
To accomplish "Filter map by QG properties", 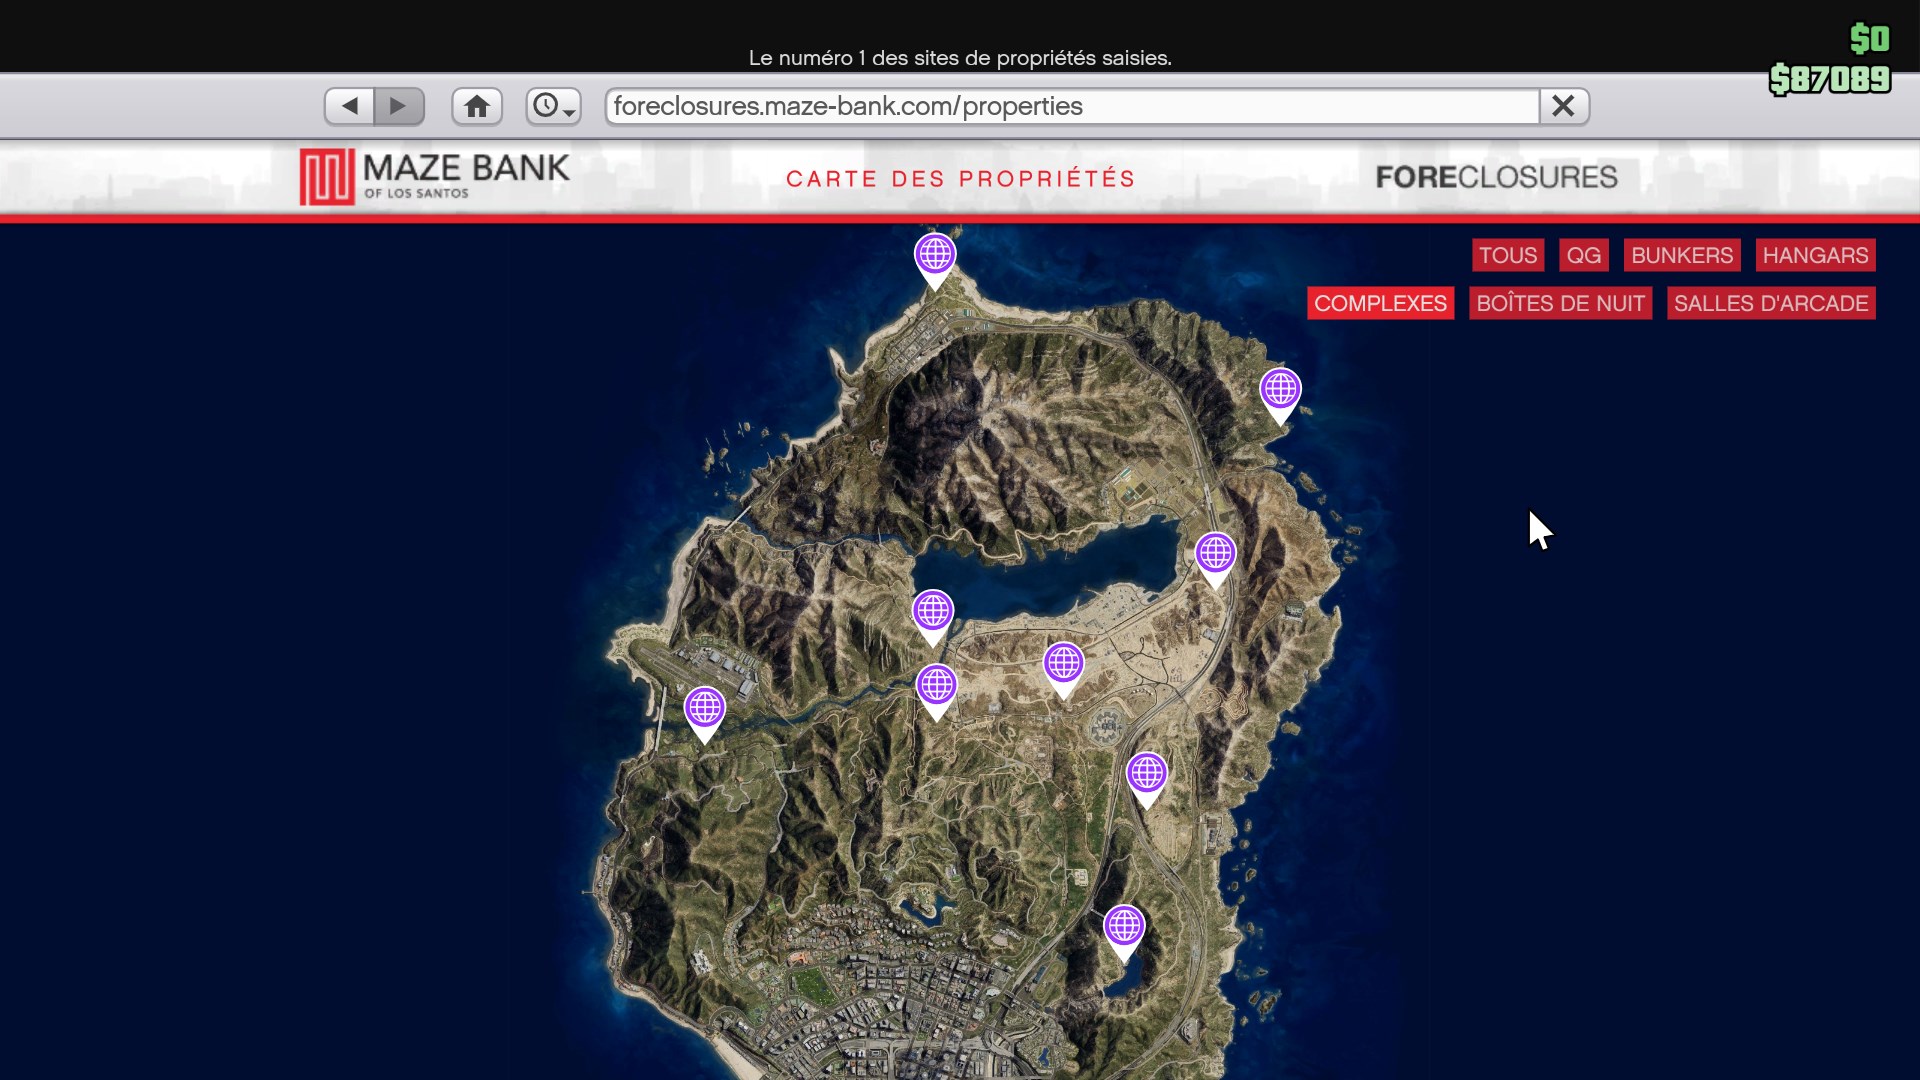I will point(1583,255).
